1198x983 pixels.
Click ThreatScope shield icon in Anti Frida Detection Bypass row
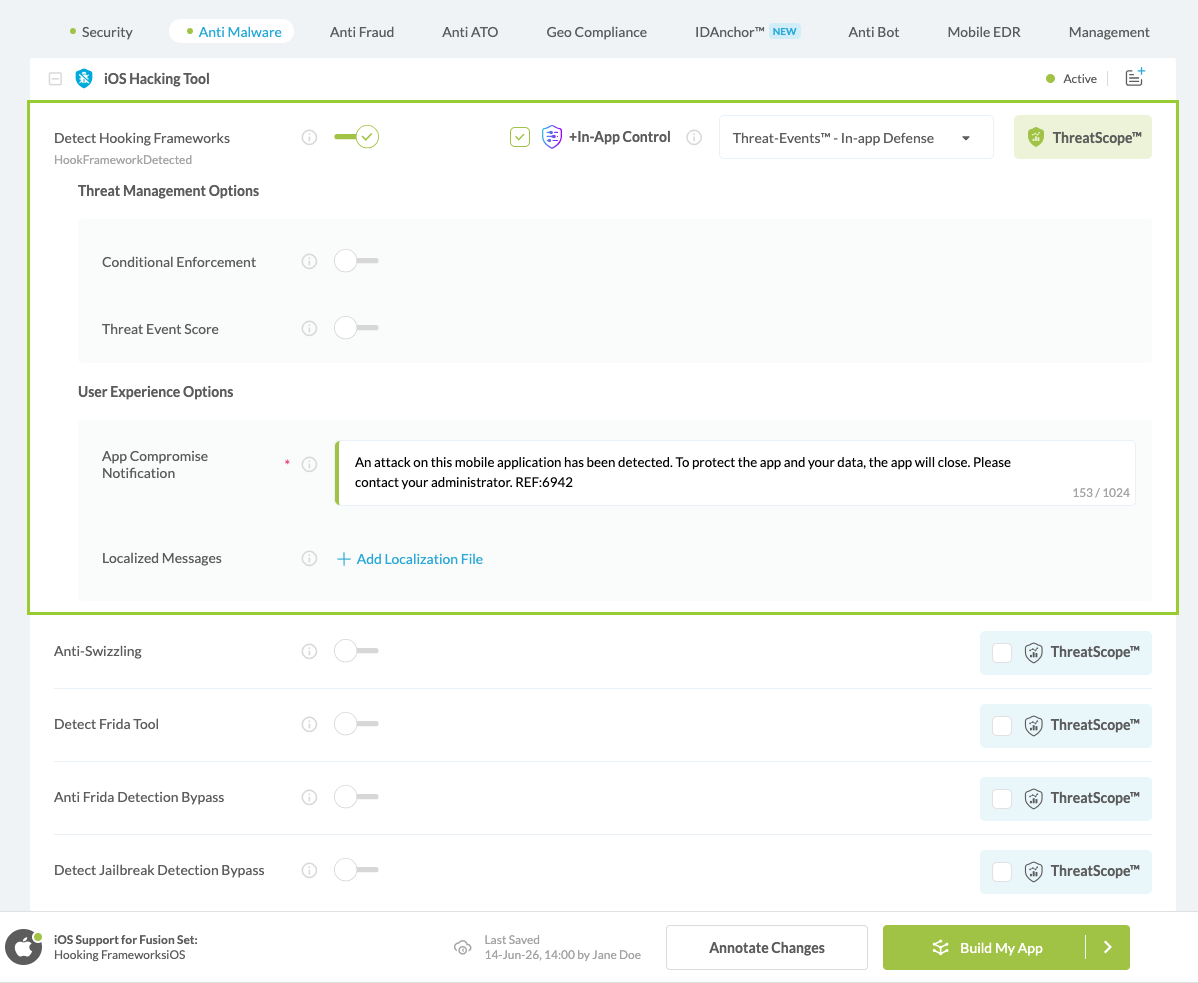(x=1033, y=798)
